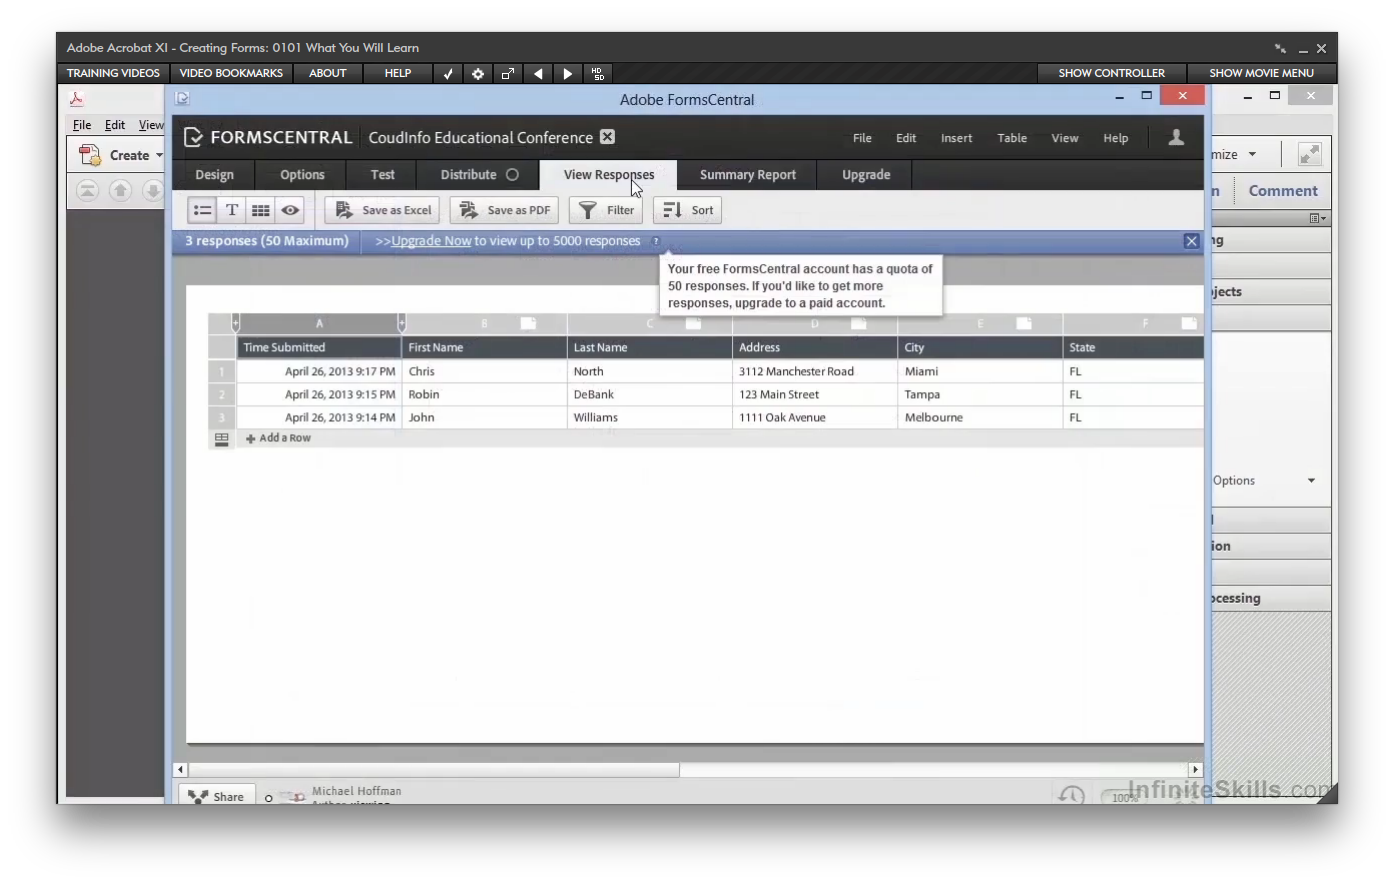Image resolution: width=1394 pixels, height=884 pixels.
Task: Click the Save as Excel button
Action: tap(383, 210)
